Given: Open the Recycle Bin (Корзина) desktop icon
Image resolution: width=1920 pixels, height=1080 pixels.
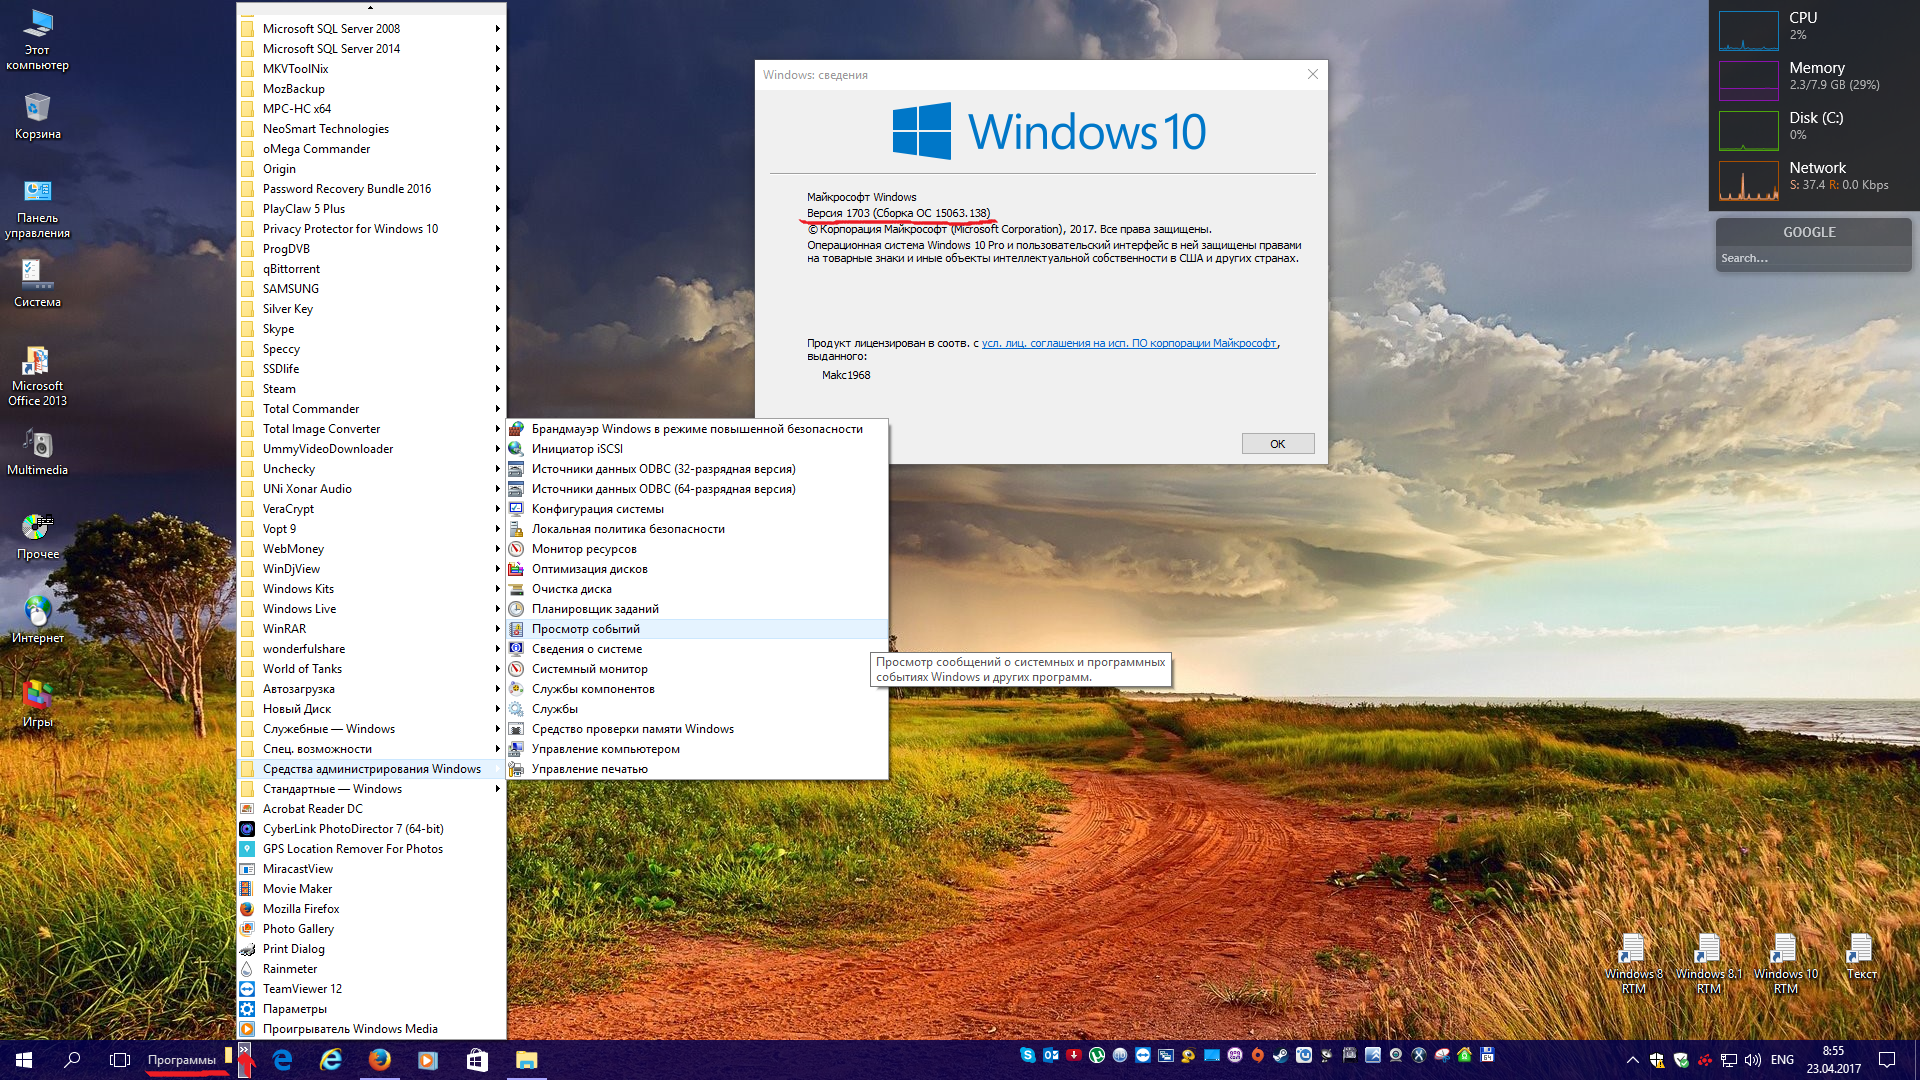Looking at the screenshot, I should 37,116.
